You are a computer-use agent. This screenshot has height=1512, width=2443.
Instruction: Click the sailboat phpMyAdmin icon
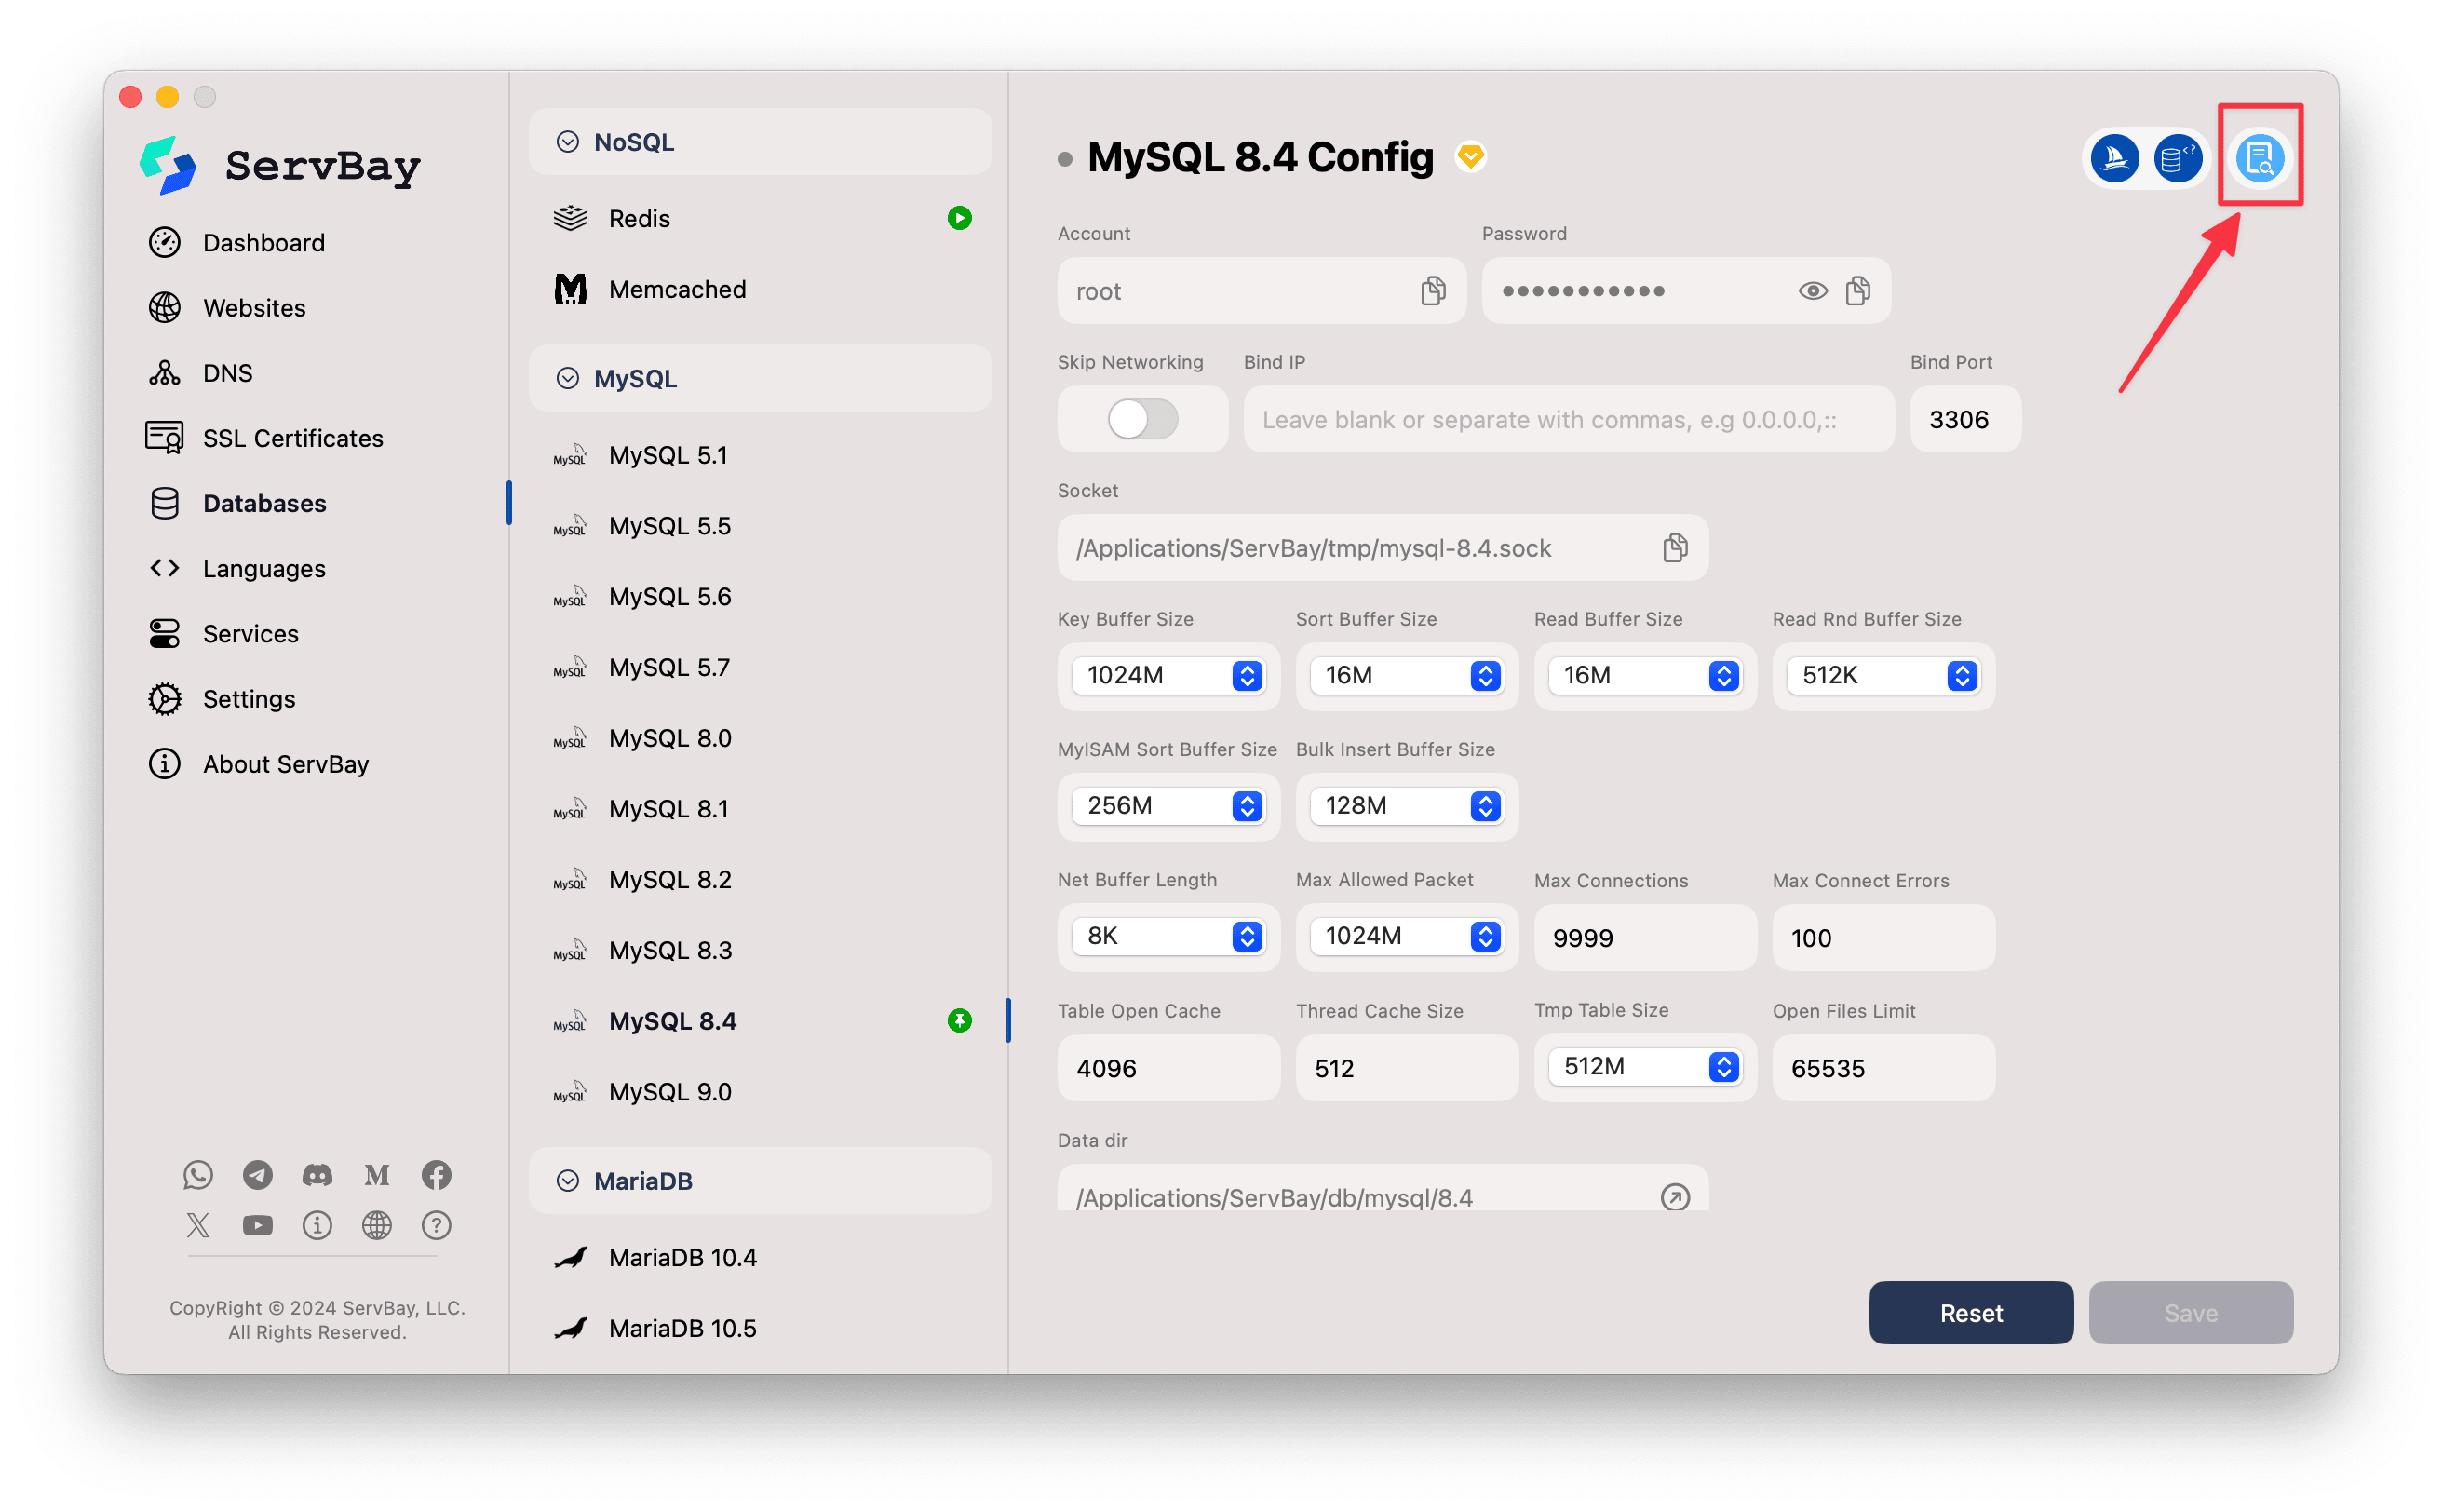coord(2114,157)
